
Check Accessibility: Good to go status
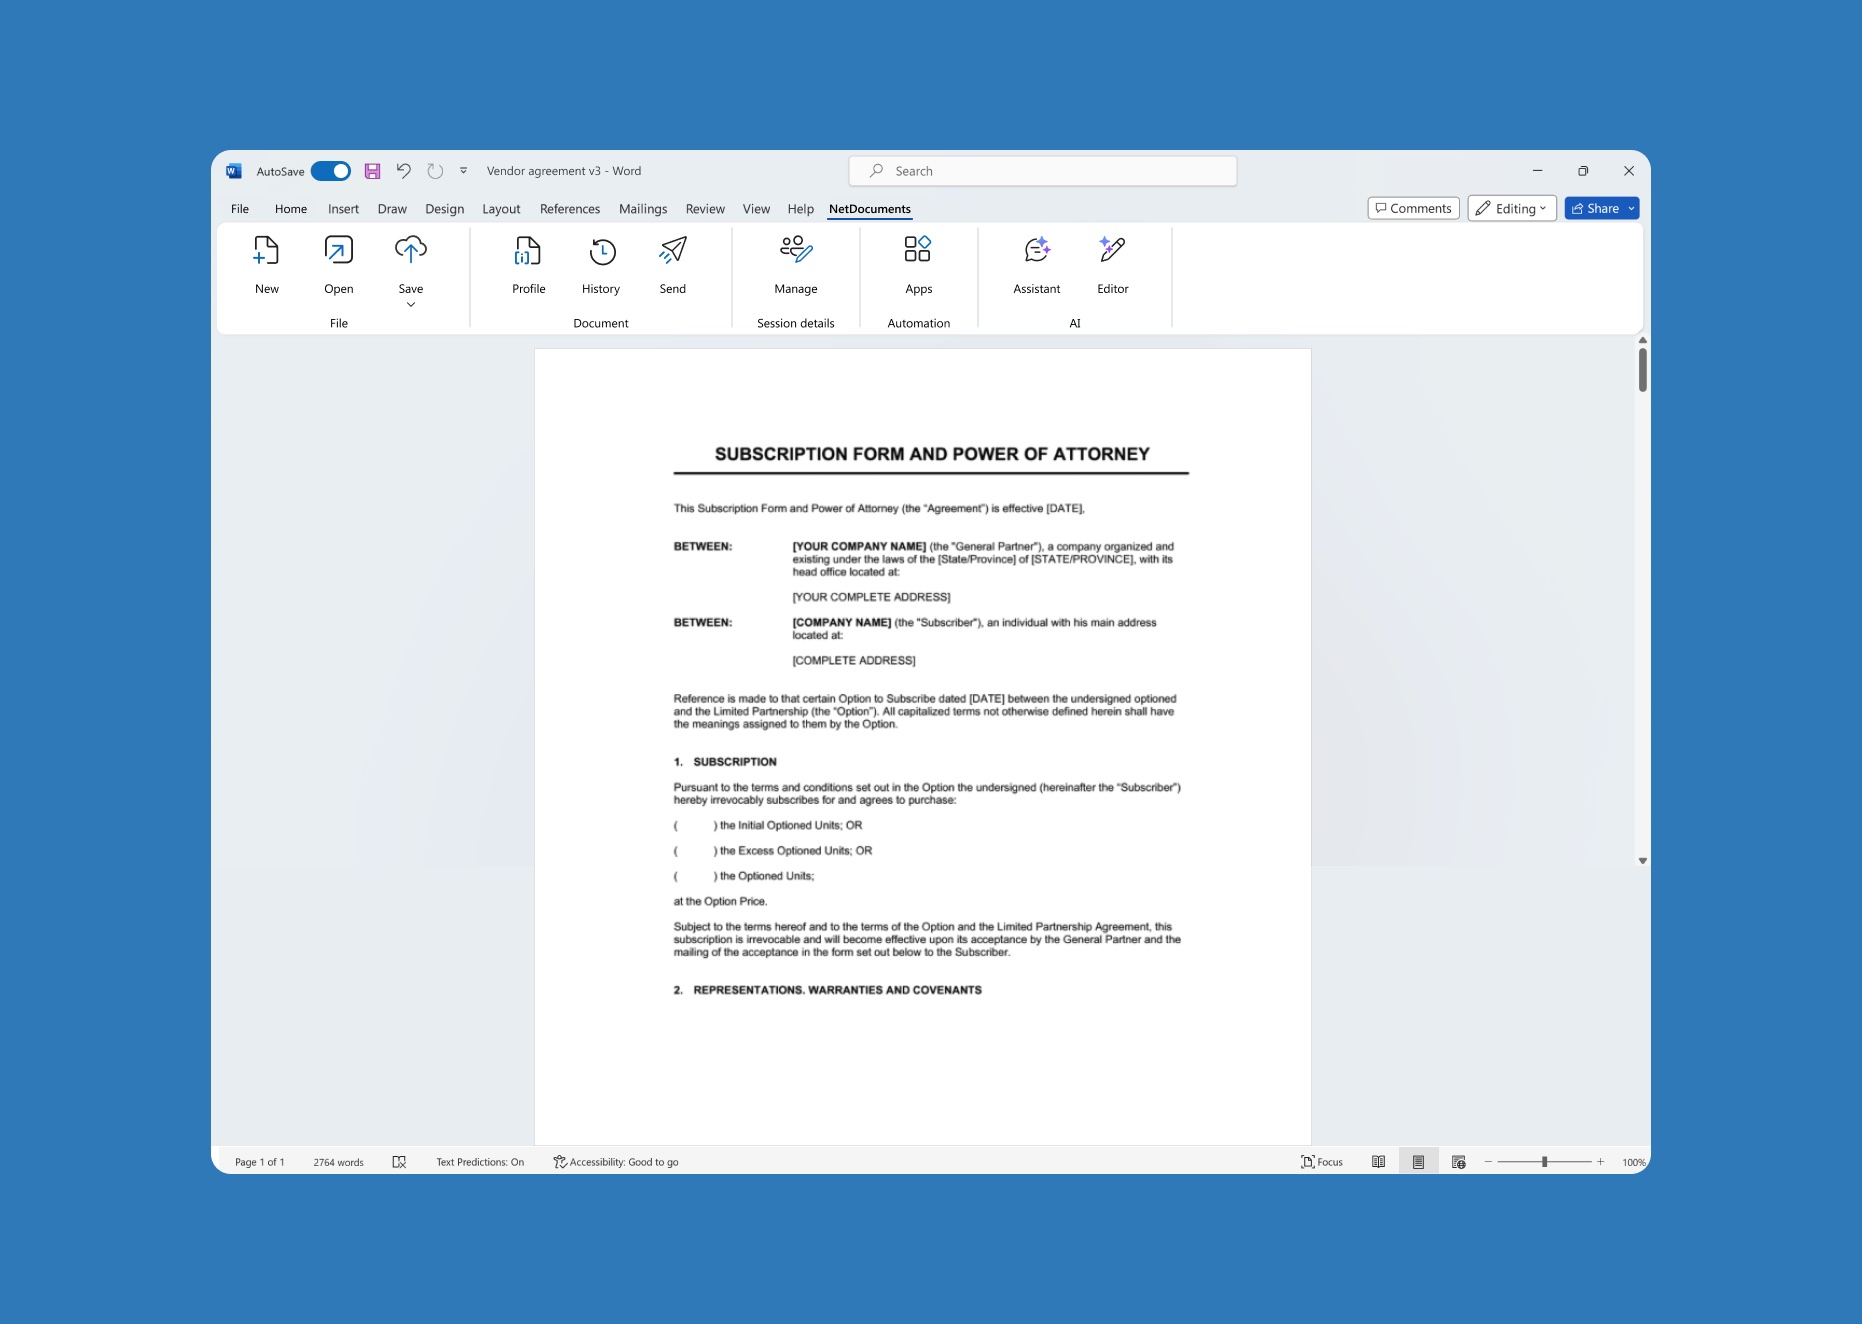[x=616, y=1162]
